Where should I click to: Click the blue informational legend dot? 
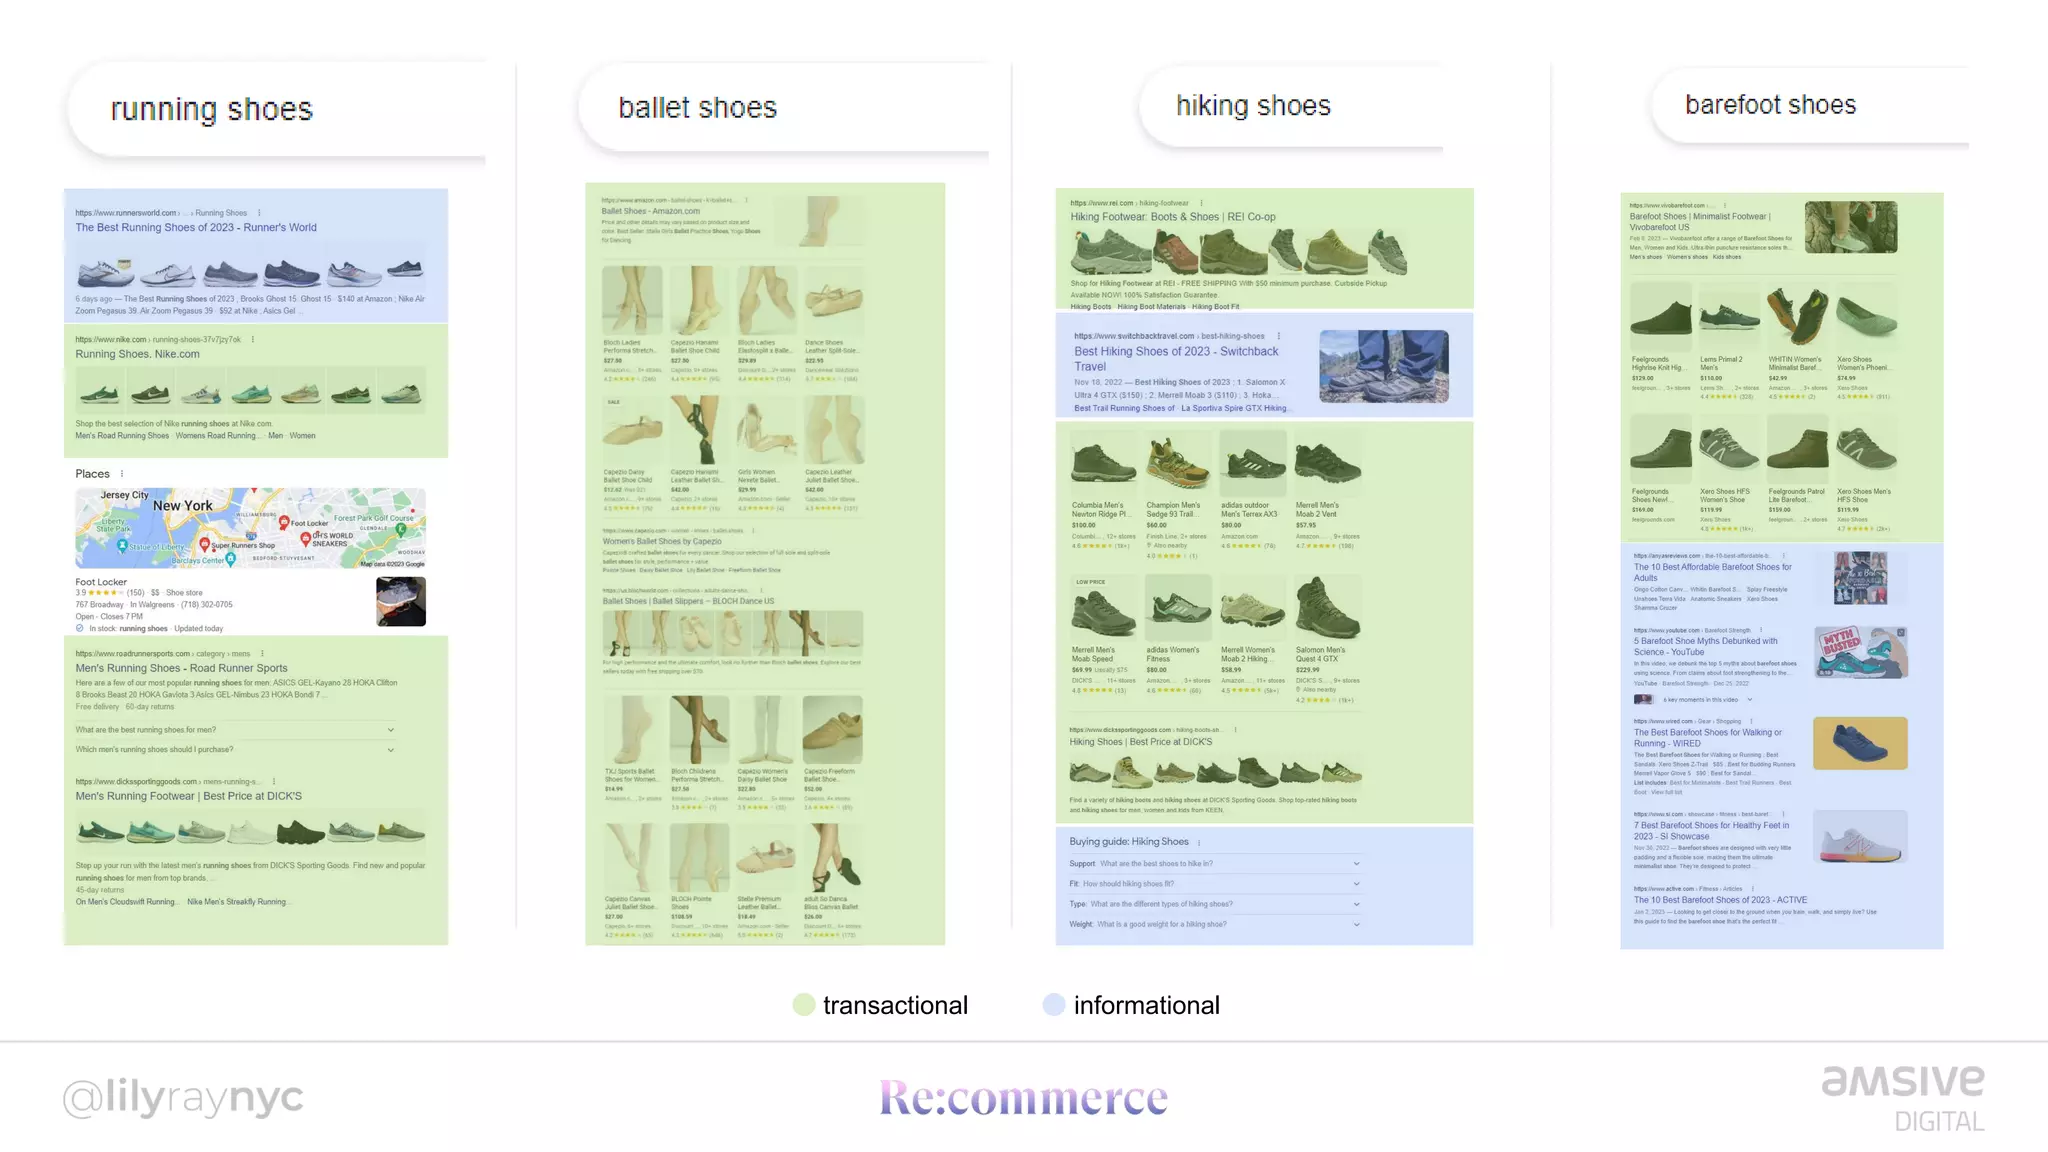[1054, 1005]
